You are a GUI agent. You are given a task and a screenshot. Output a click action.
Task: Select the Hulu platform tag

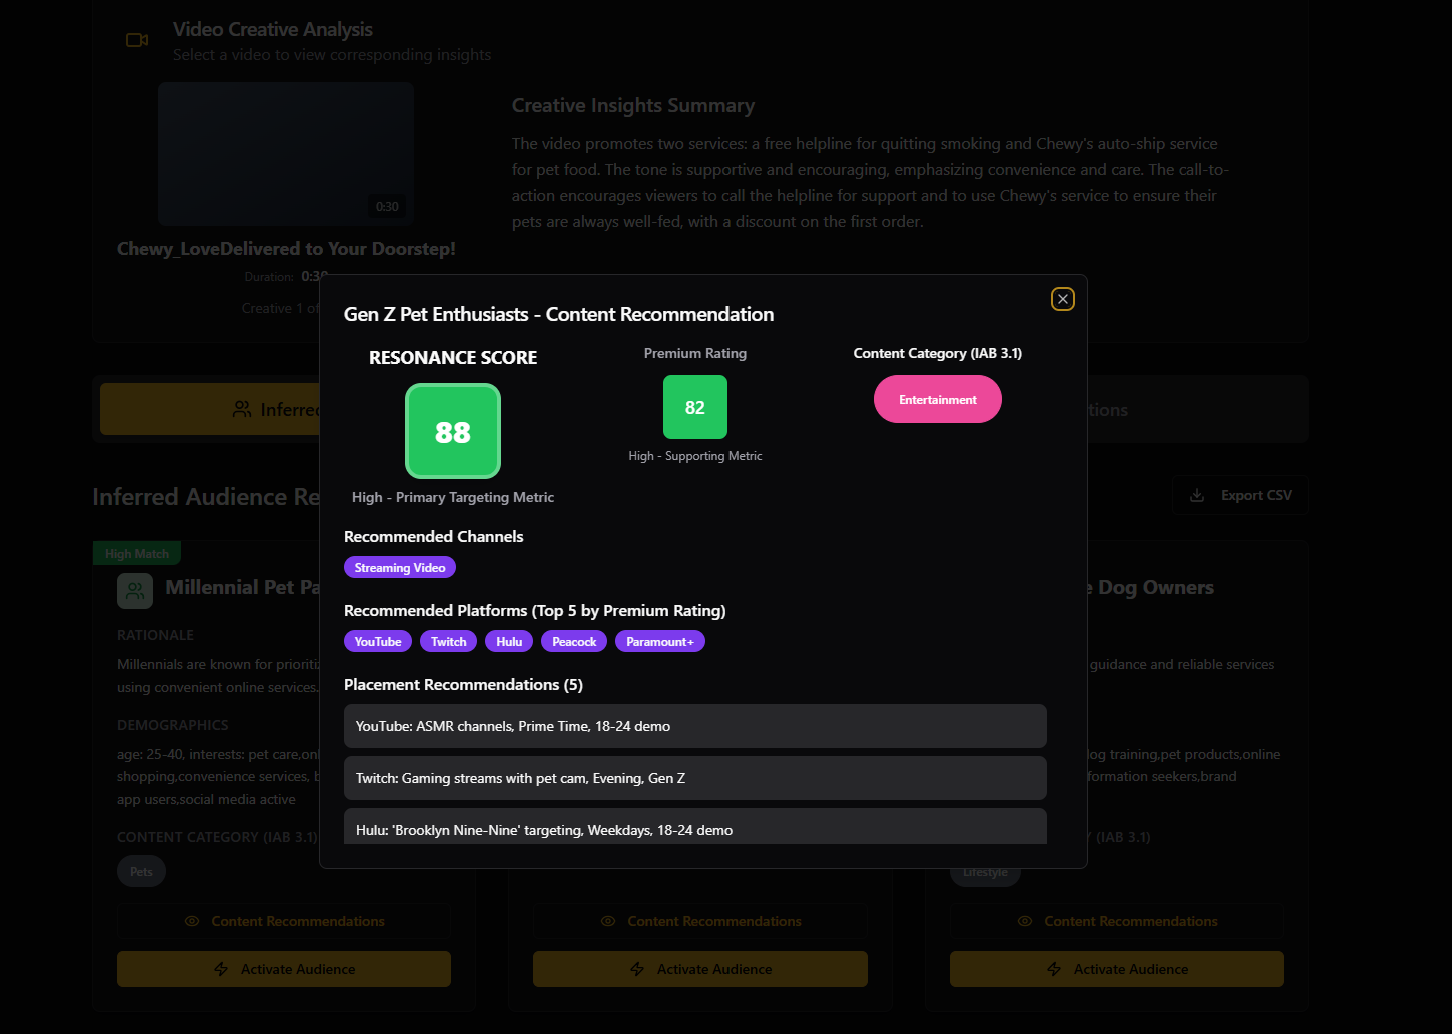click(x=509, y=641)
